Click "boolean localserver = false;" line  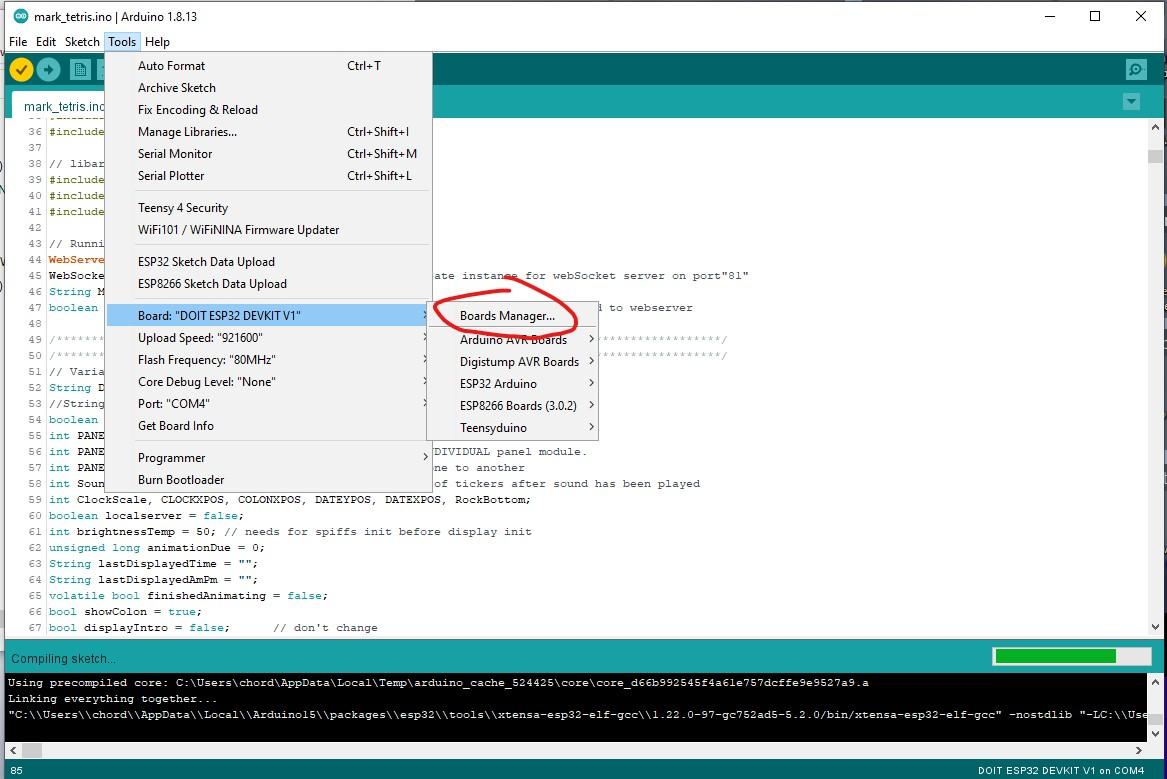146,516
